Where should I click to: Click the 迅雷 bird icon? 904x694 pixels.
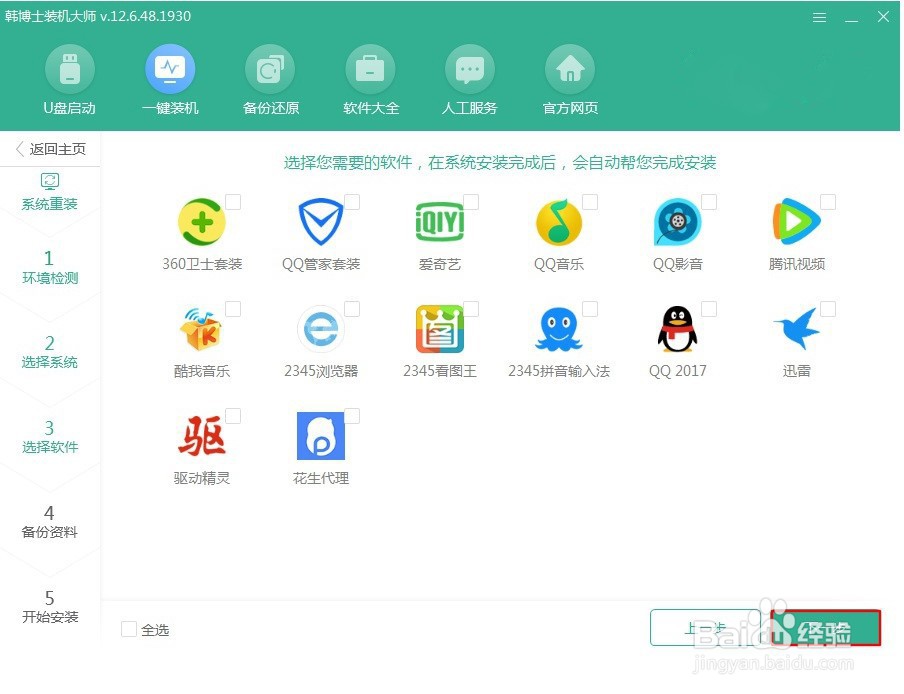point(797,329)
